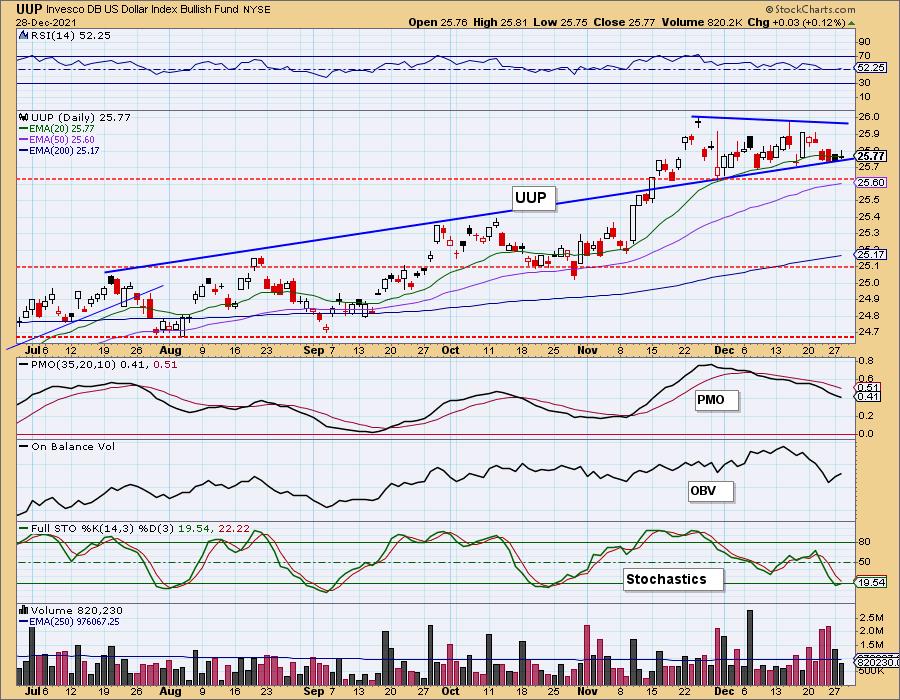Click the 'EMA(20) 25.77' legend text

pyautogui.click(x=61, y=129)
